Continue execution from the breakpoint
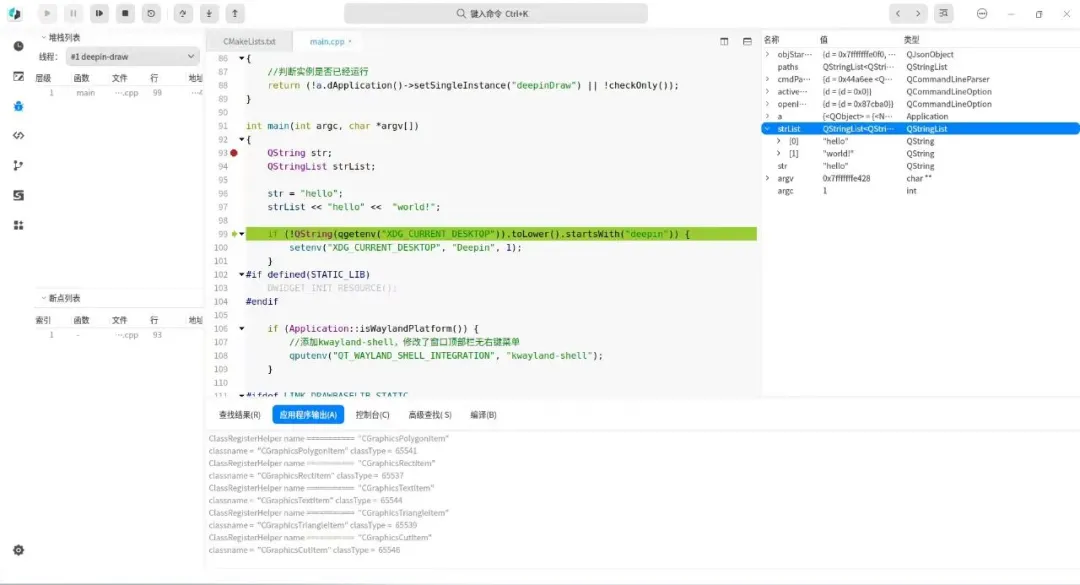 [x=99, y=13]
